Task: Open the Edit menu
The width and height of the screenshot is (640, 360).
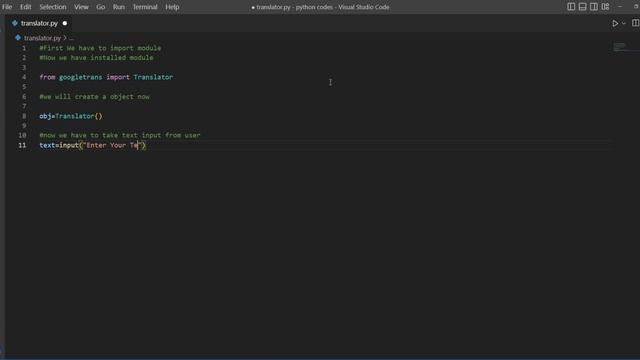Action: [x=26, y=7]
